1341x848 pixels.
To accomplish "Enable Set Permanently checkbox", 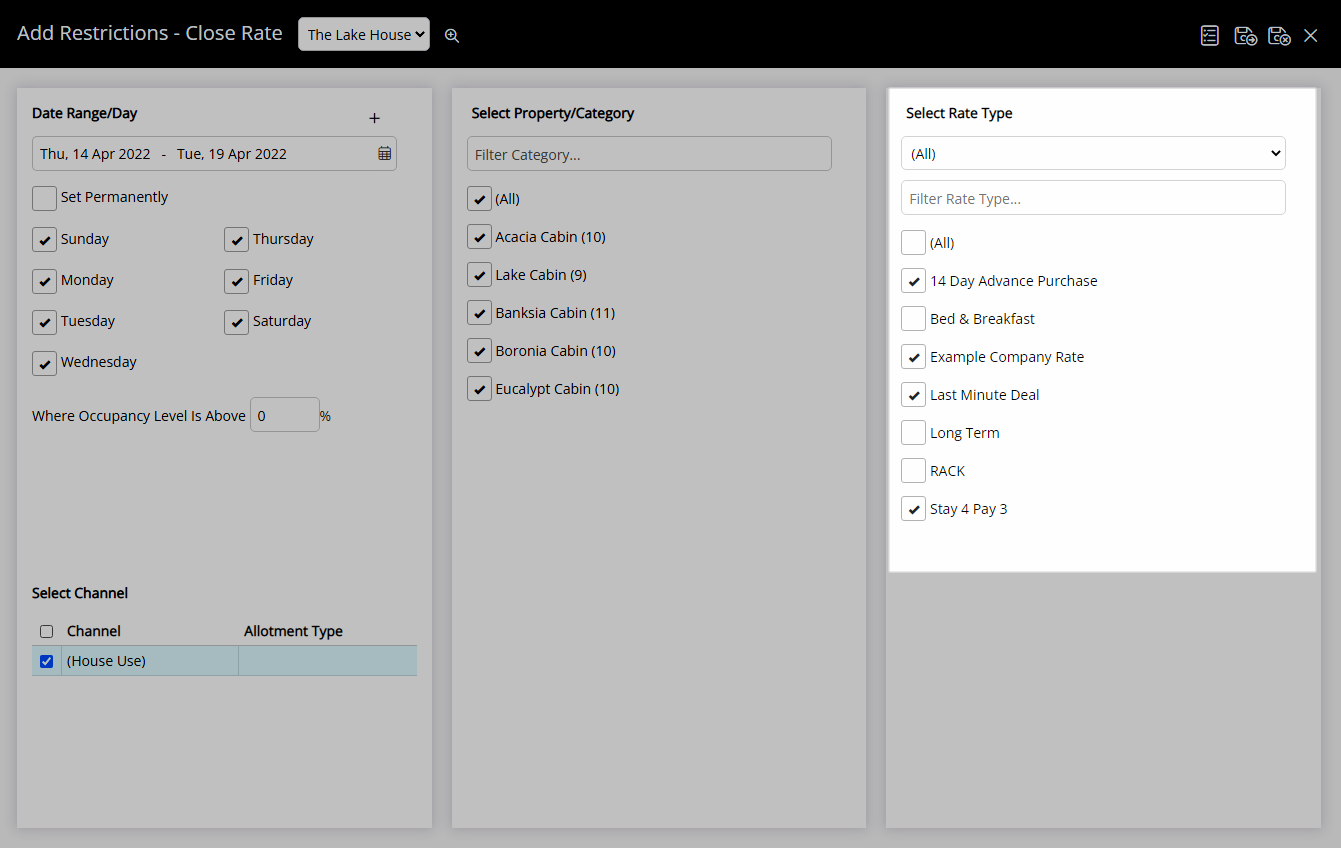I will coord(44,198).
